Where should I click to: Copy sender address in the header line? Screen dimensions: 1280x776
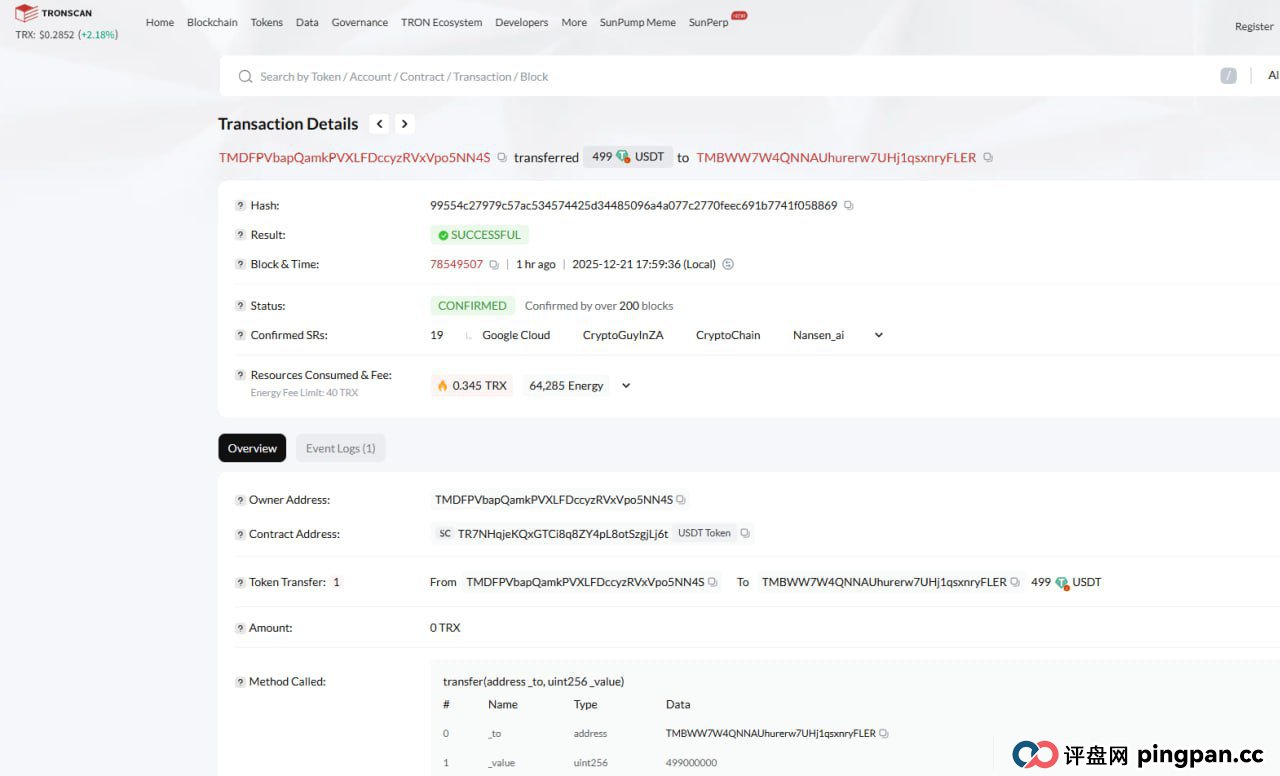pos(502,158)
